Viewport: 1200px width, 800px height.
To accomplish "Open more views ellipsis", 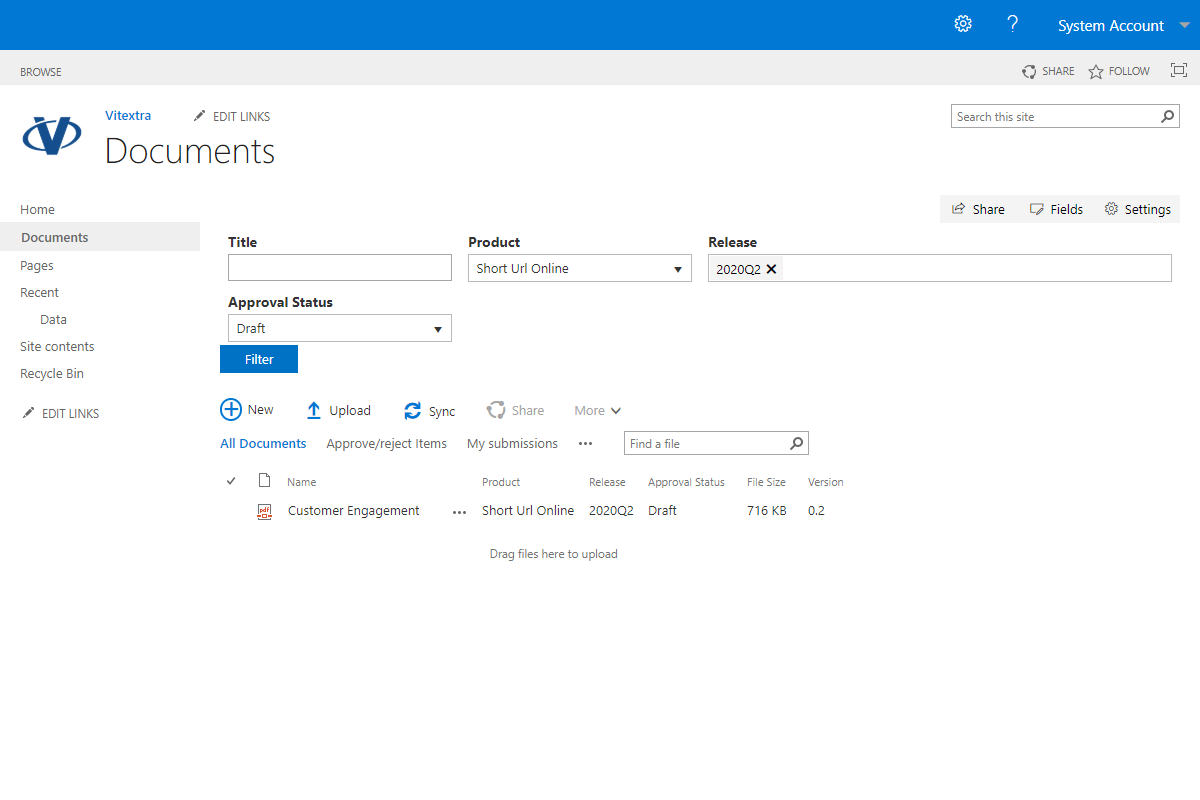I will [586, 443].
